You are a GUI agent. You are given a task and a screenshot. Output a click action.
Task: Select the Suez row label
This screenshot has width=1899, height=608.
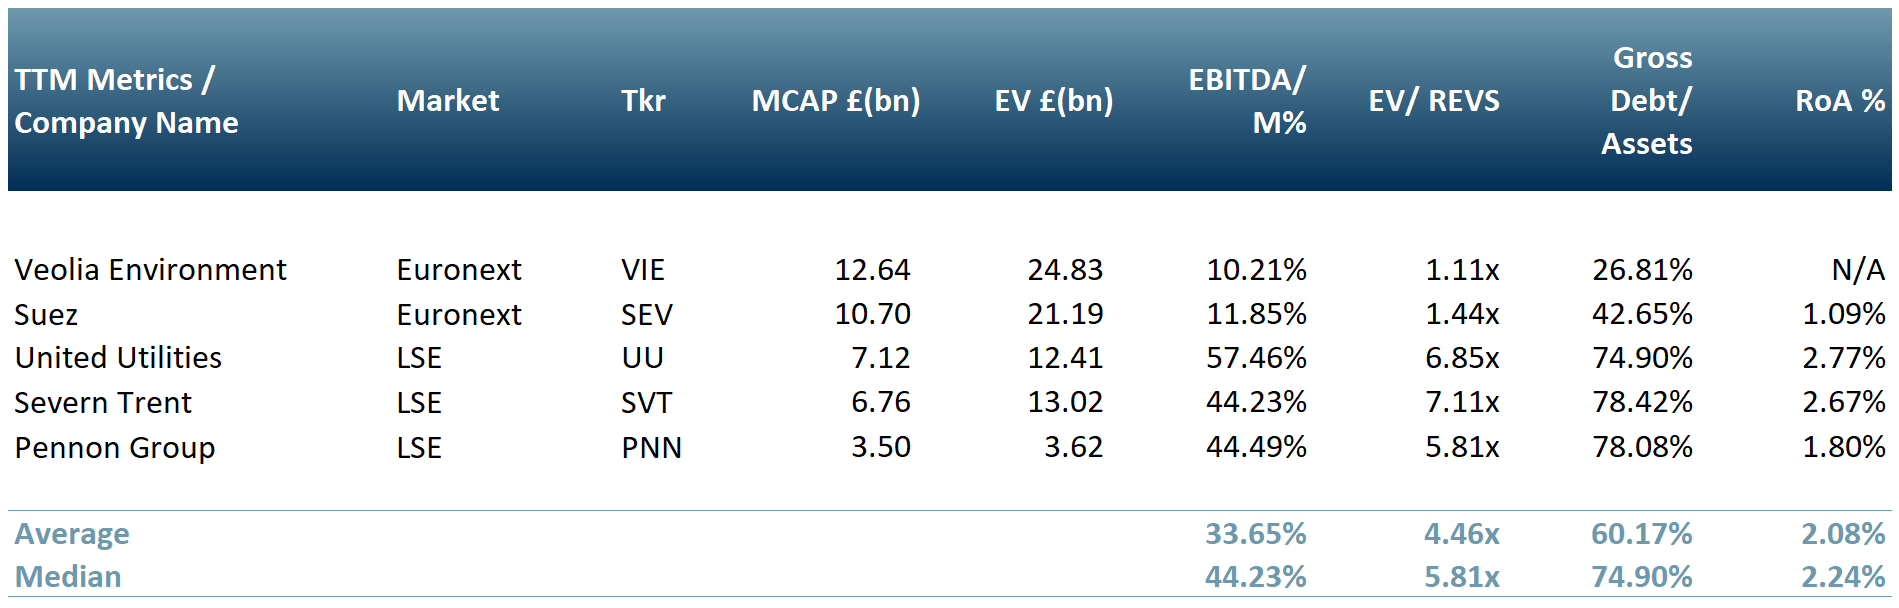46,315
